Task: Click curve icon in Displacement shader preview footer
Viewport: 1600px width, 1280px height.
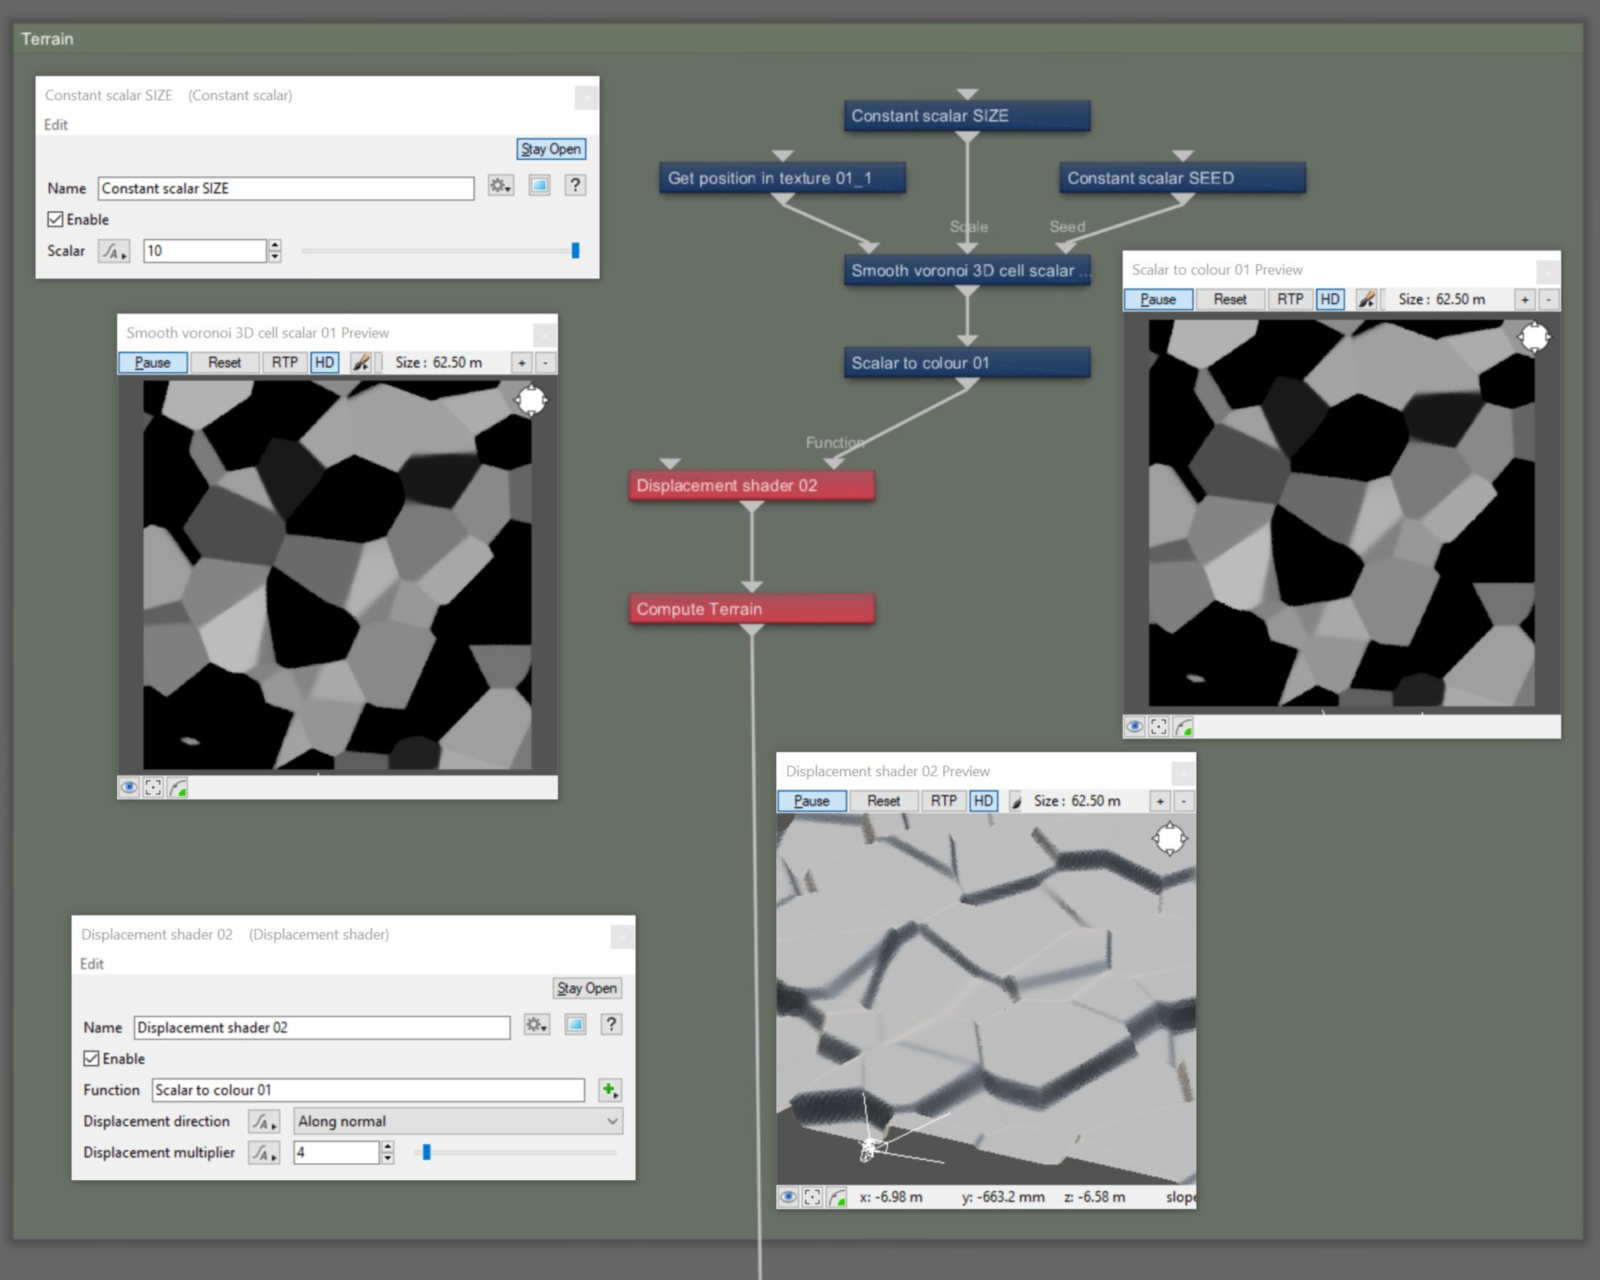Action: (x=837, y=1197)
